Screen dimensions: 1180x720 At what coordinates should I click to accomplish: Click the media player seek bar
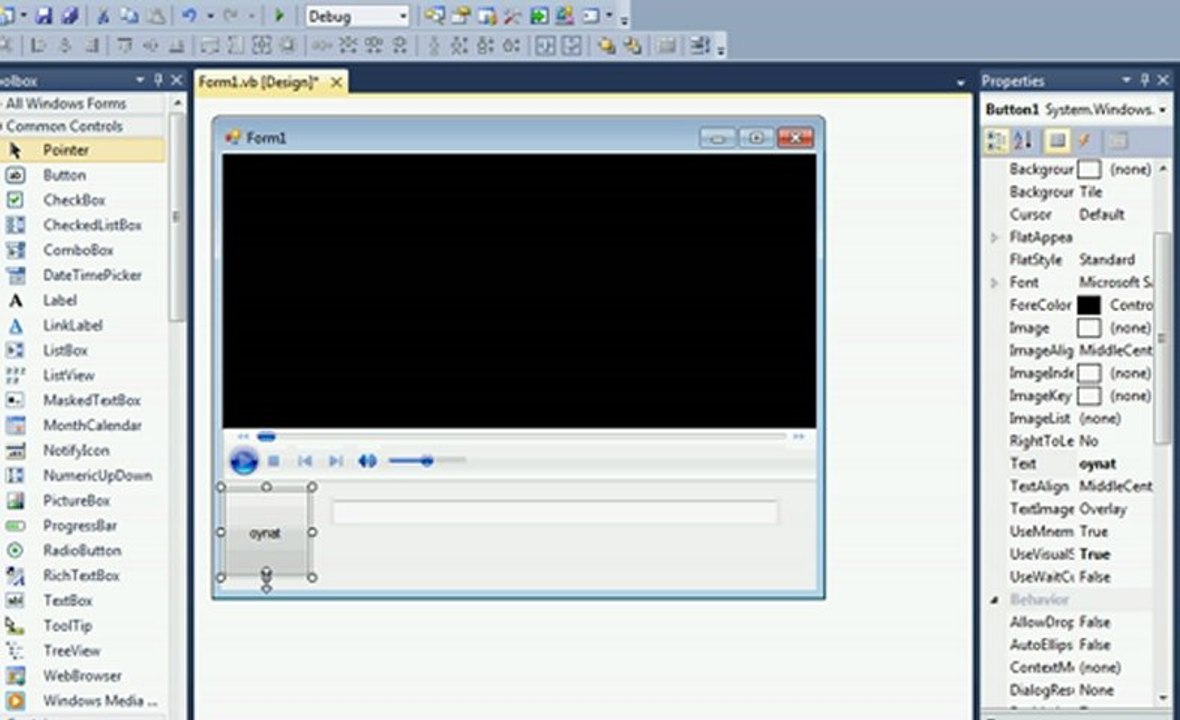[x=520, y=436]
